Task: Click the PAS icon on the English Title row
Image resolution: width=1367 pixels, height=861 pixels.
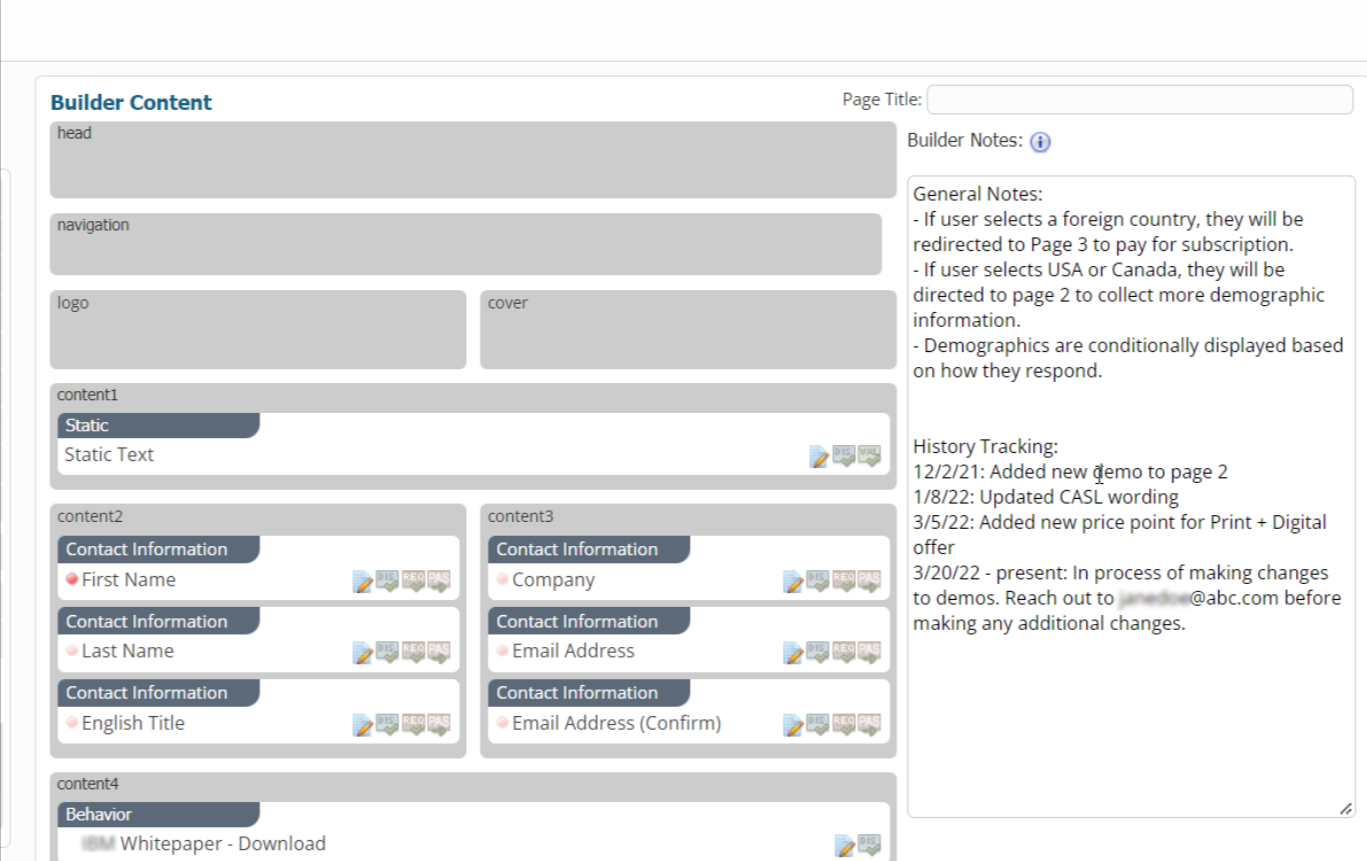Action: [439, 724]
